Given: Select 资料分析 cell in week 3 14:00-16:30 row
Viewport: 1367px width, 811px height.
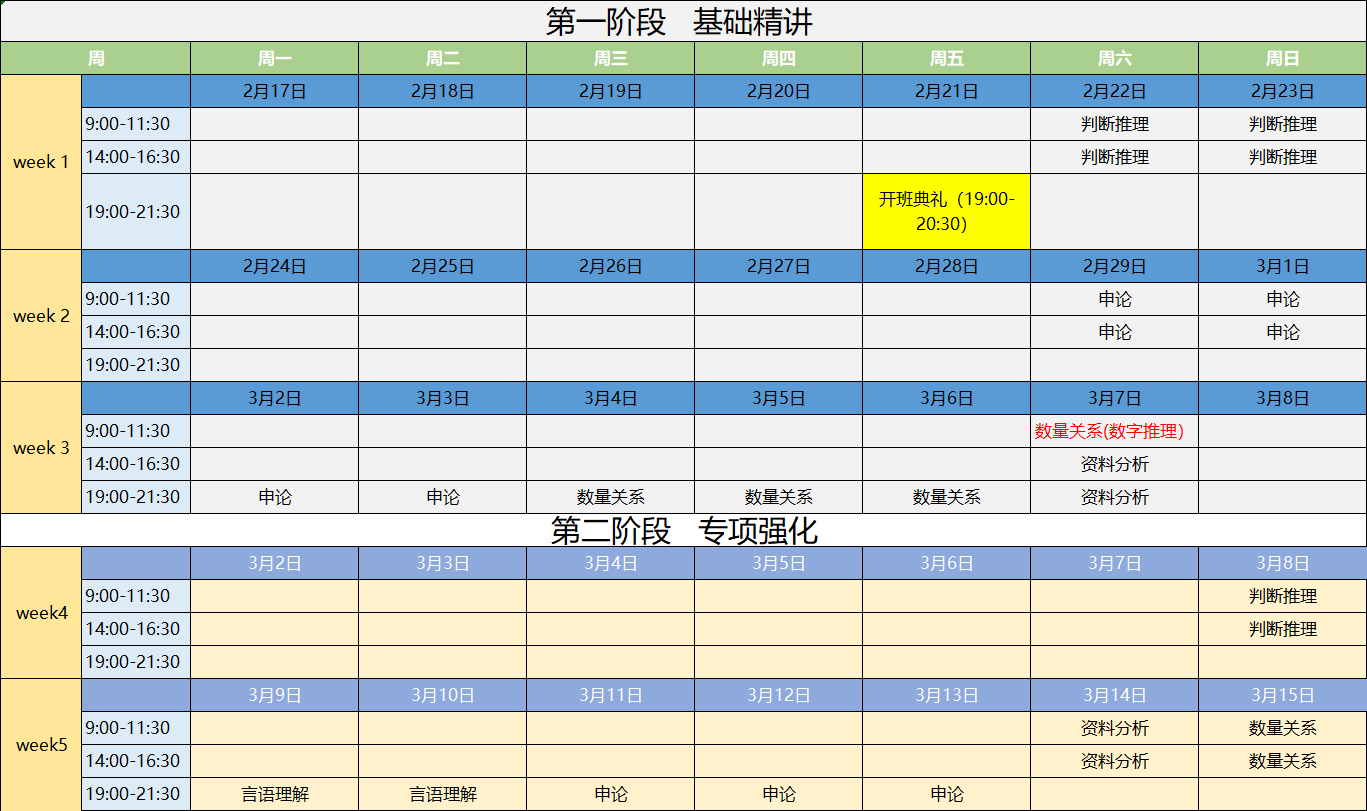Looking at the screenshot, I should pos(1114,464).
